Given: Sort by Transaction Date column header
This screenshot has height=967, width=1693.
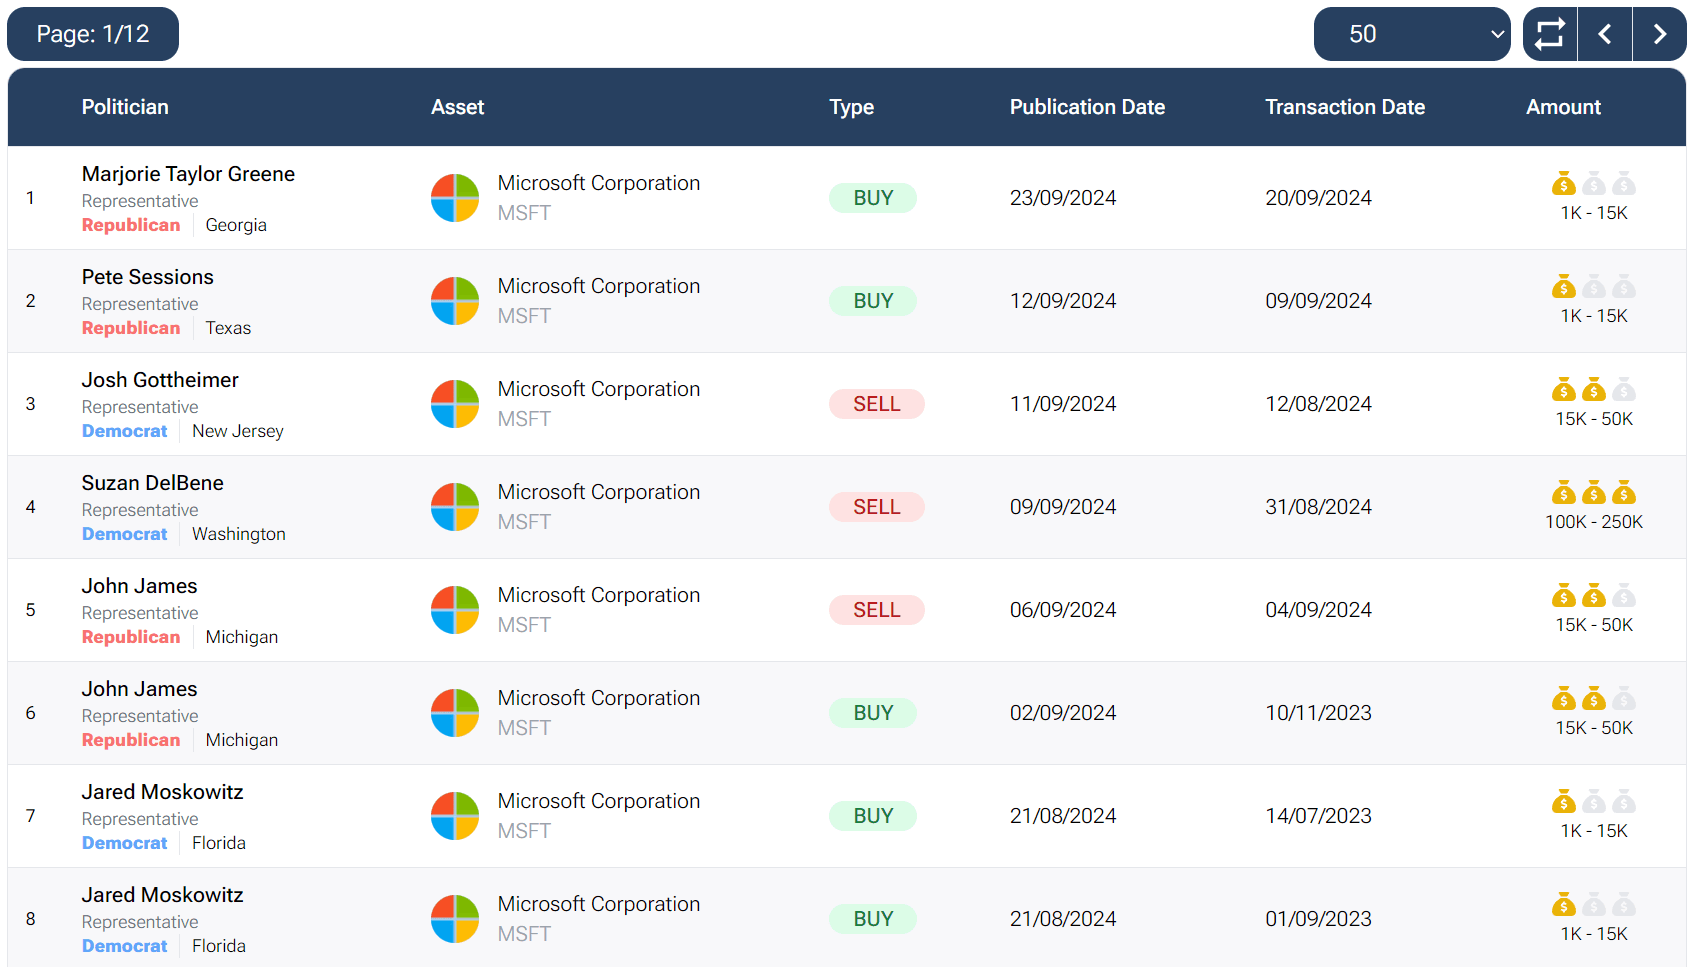Looking at the screenshot, I should tap(1344, 107).
